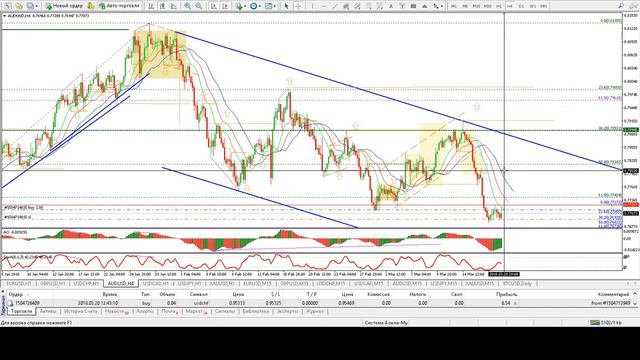Image resolution: width=640 pixels, height=360 pixels.
Task: Switch chart to bar chart type
Action: pyautogui.click(x=151, y=6)
